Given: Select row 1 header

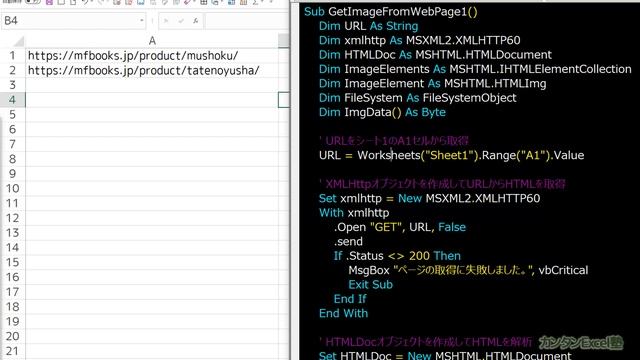Looking at the screenshot, I should click(13, 56).
